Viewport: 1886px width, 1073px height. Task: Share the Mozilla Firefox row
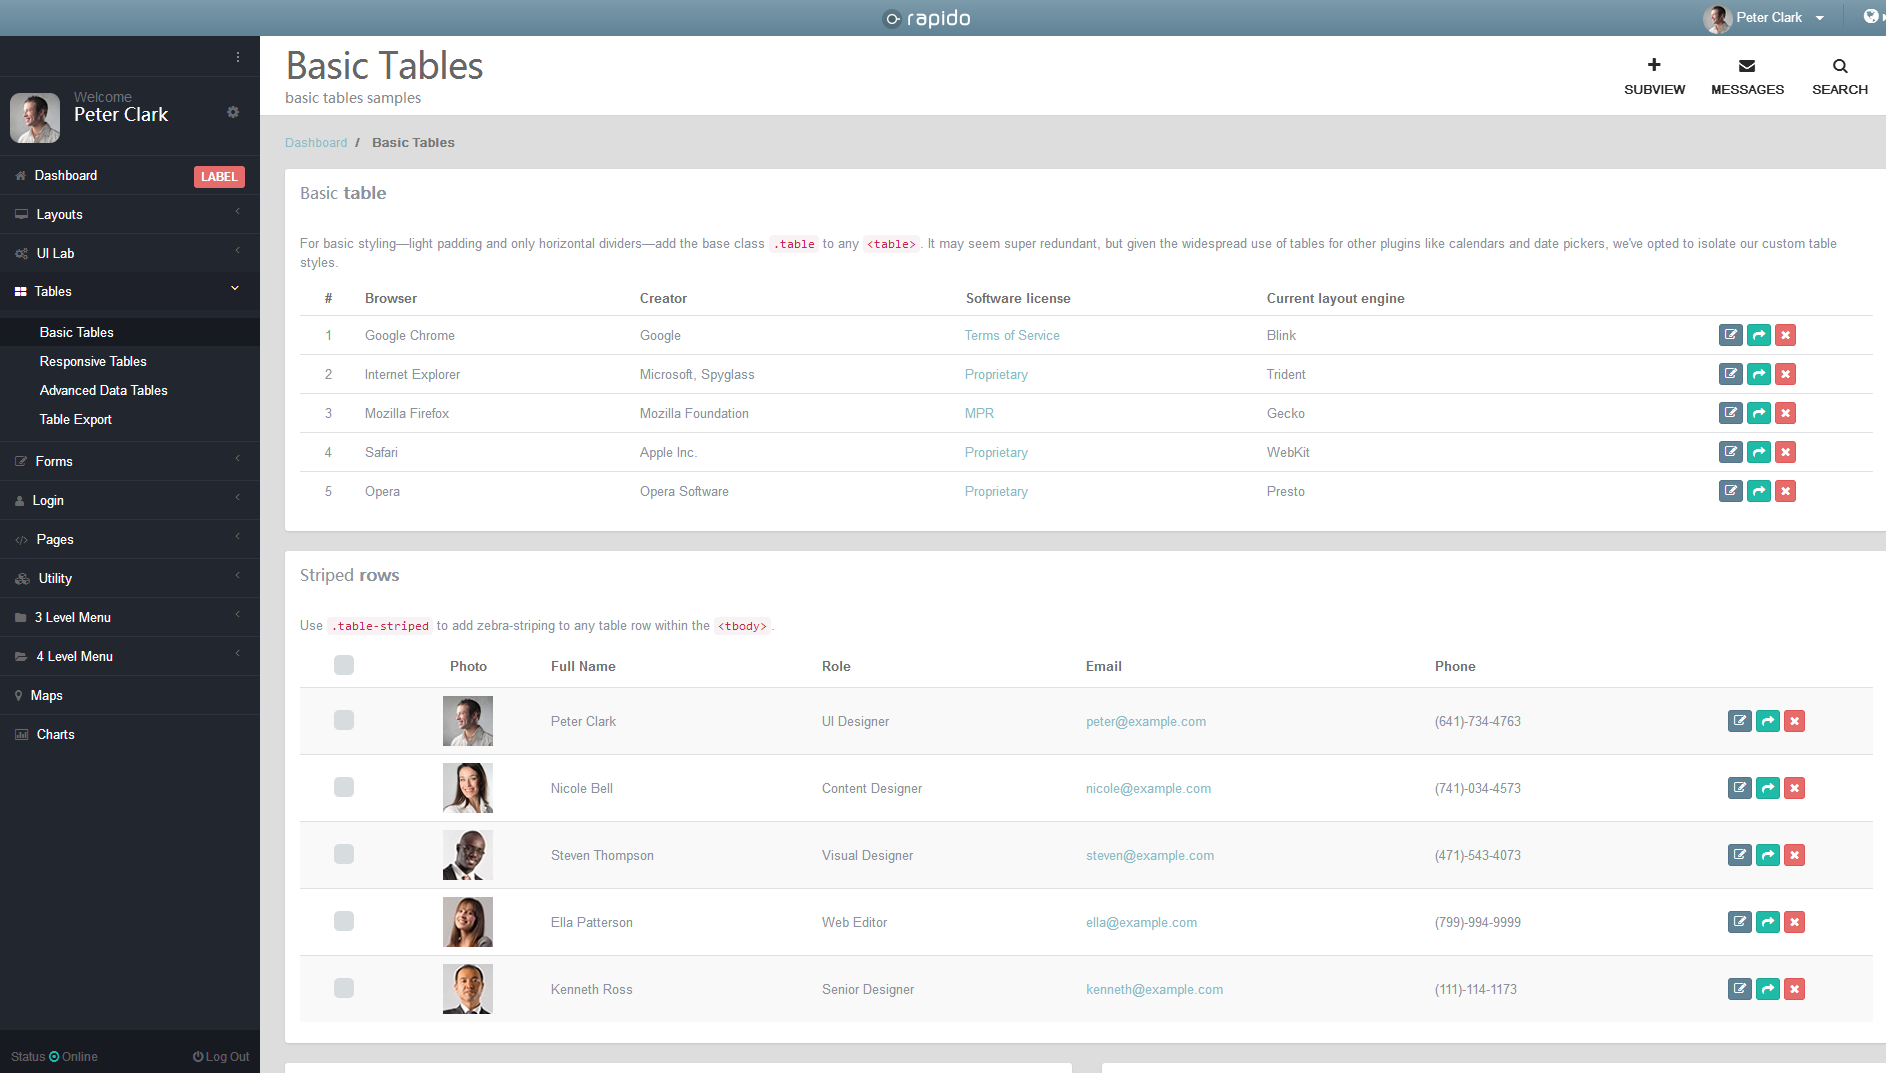pos(1758,413)
